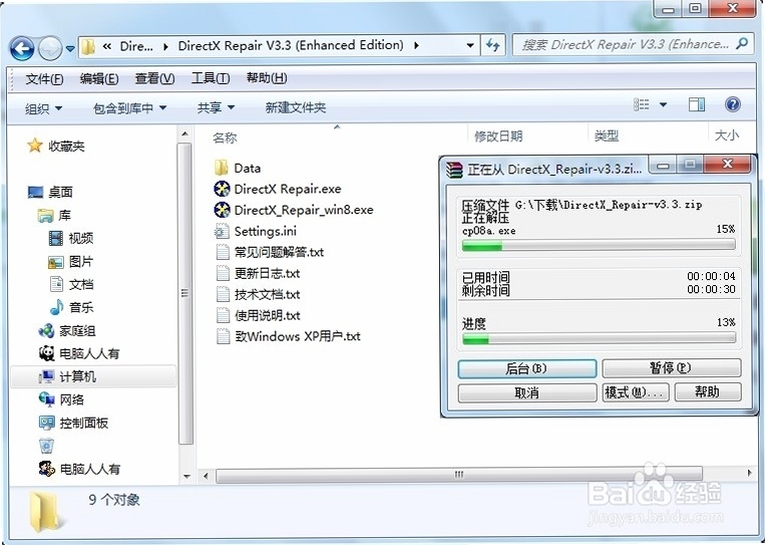The height and width of the screenshot is (545, 765).
Task: Select 桌面 in navigation pane
Action: (x=50, y=192)
